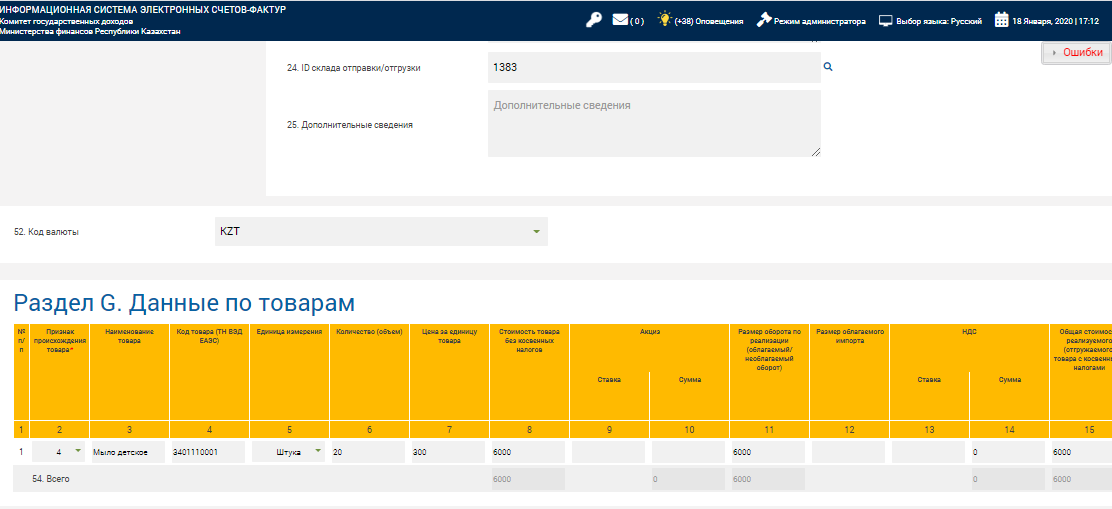Screen dimensions: 1112x509
Task: Click the excise rate field in row 1
Action: point(608,452)
